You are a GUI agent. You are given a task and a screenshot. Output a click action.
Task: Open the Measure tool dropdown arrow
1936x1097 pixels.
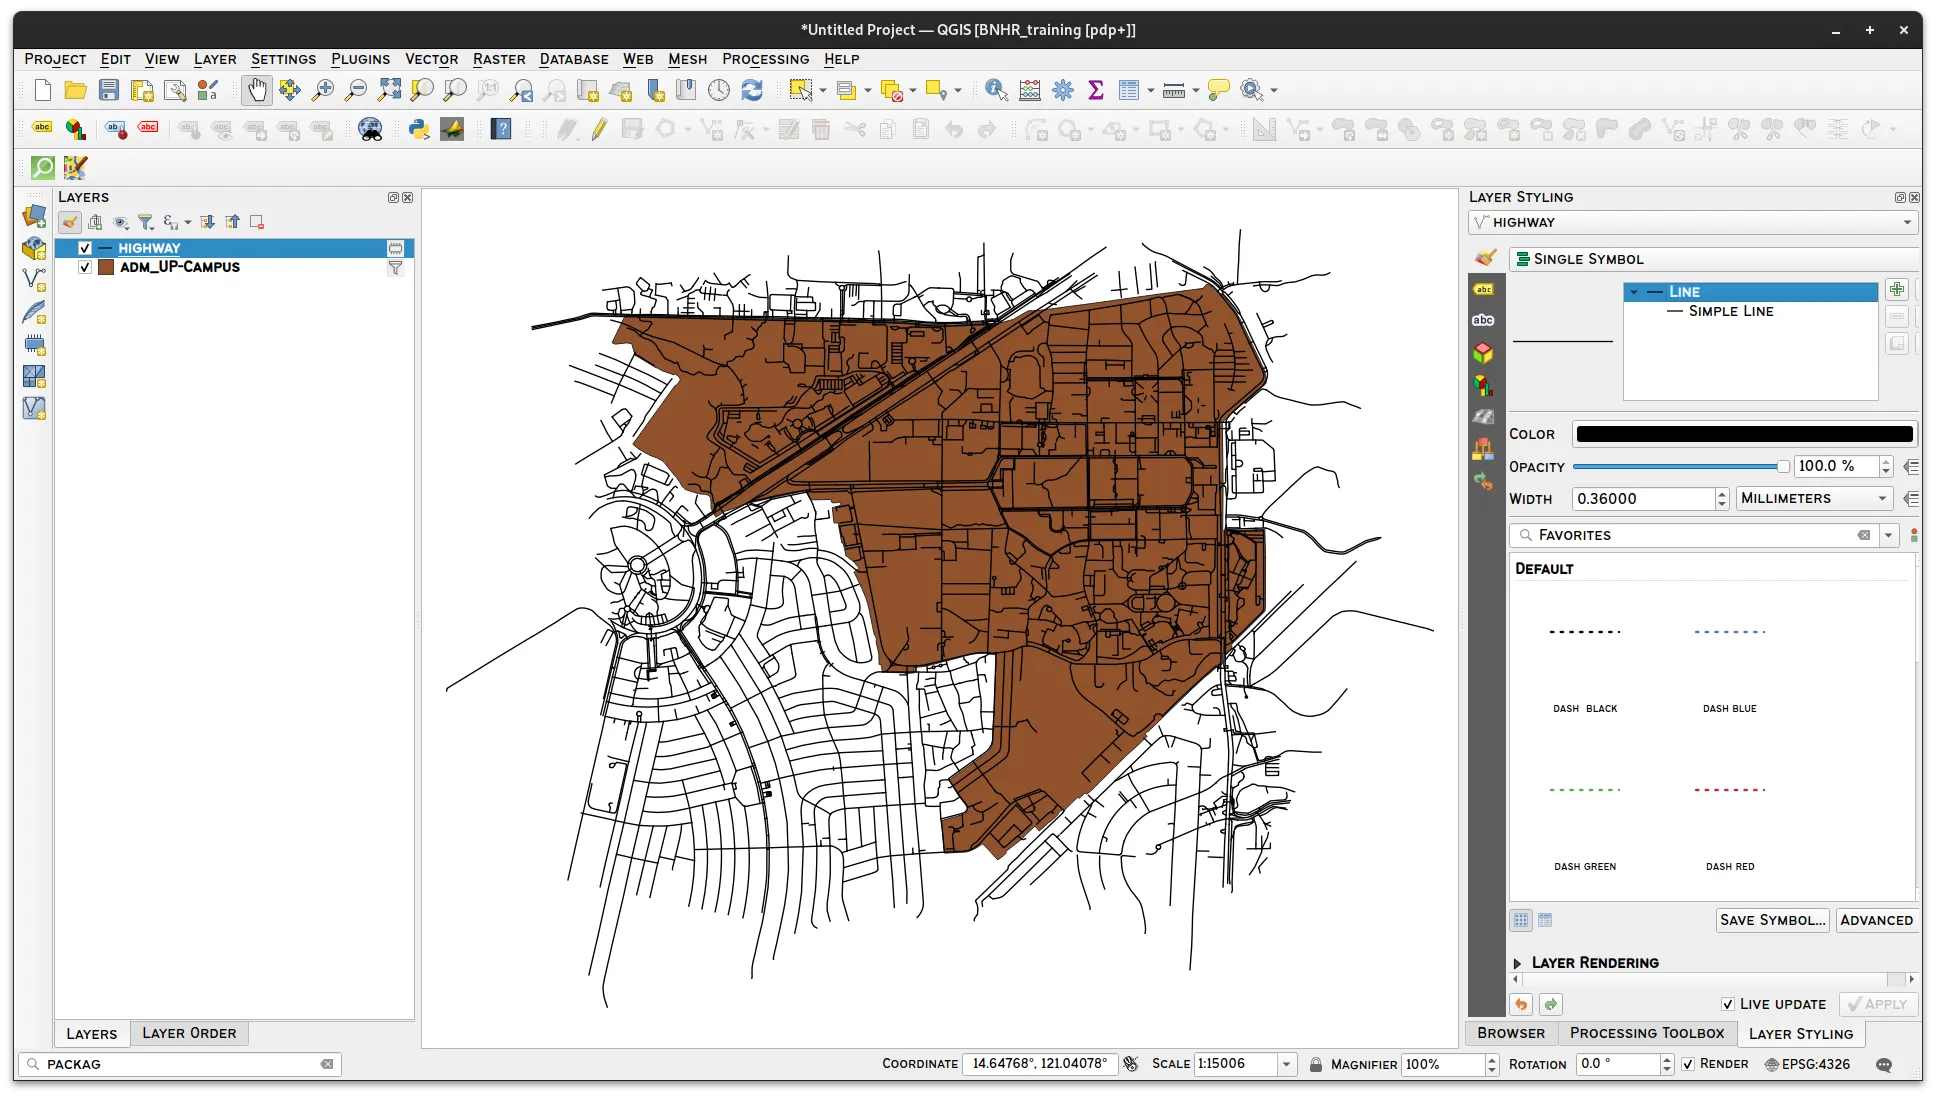pos(1196,91)
